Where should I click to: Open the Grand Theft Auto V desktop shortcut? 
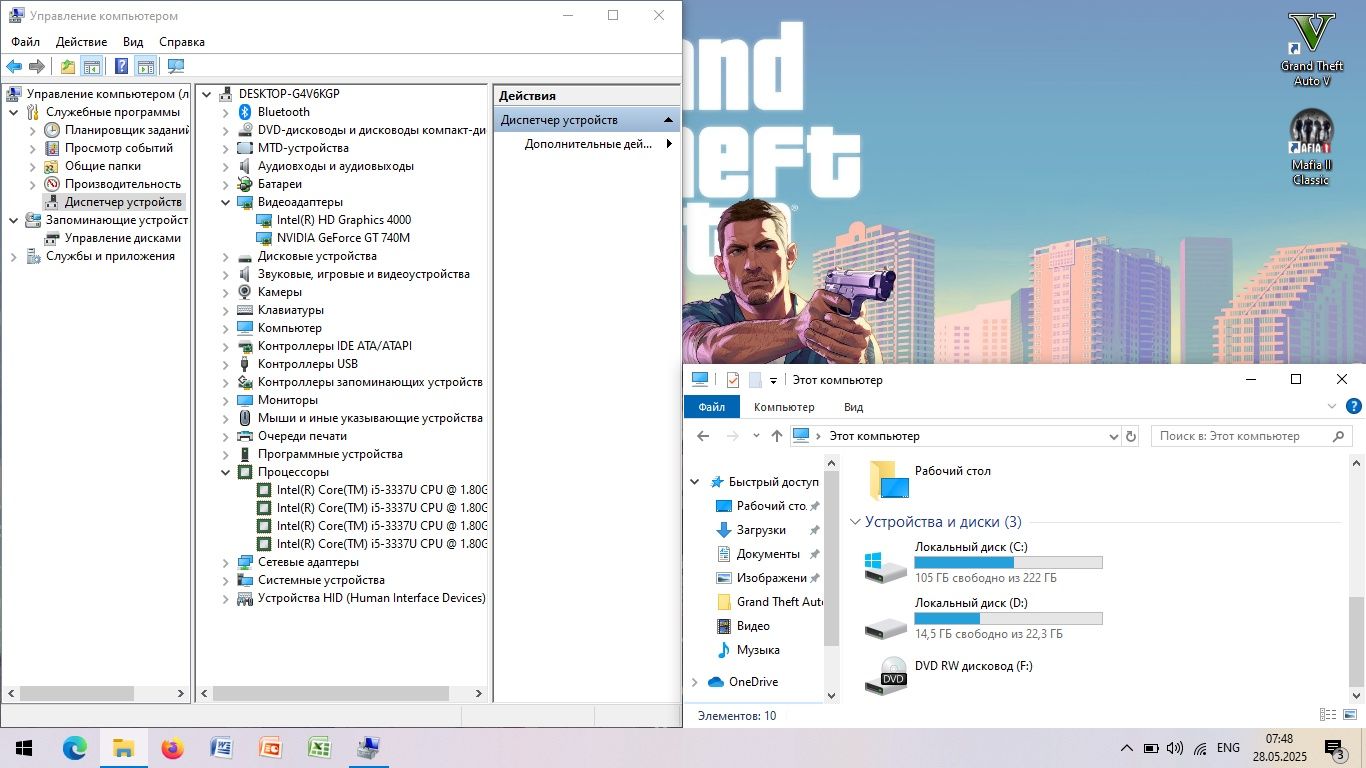pyautogui.click(x=1312, y=49)
